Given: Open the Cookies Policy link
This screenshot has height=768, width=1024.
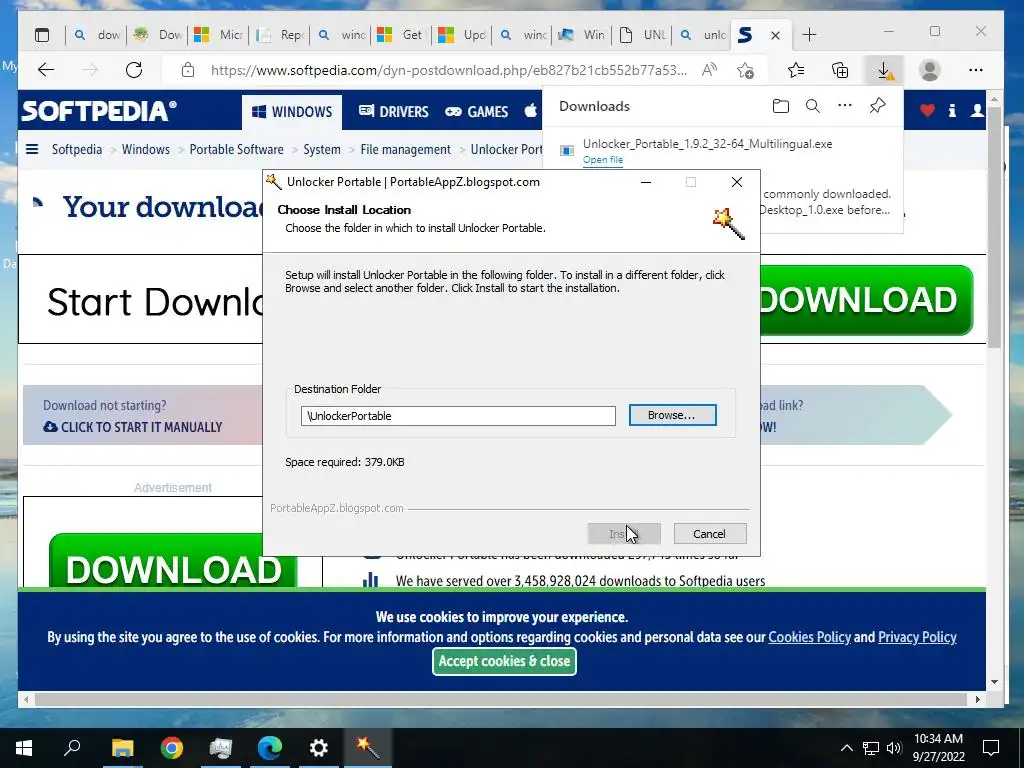Looking at the screenshot, I should point(809,637).
